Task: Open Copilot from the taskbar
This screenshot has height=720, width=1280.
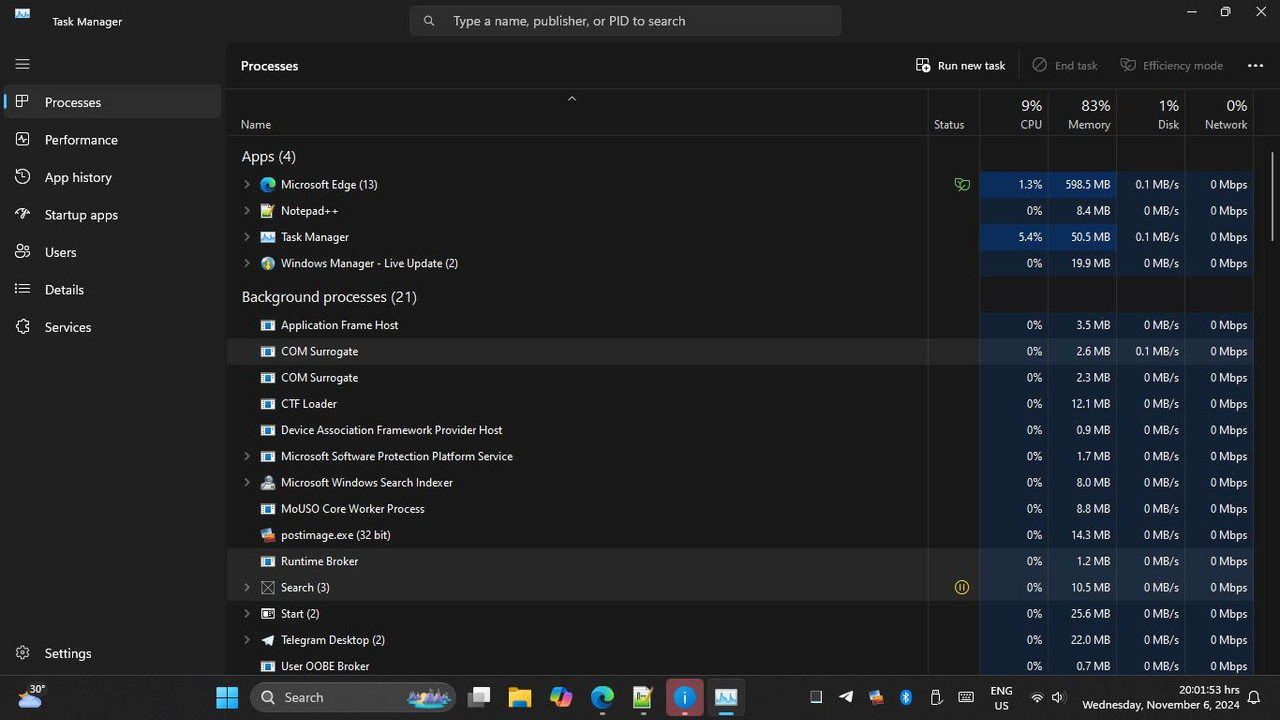Action: [561, 697]
